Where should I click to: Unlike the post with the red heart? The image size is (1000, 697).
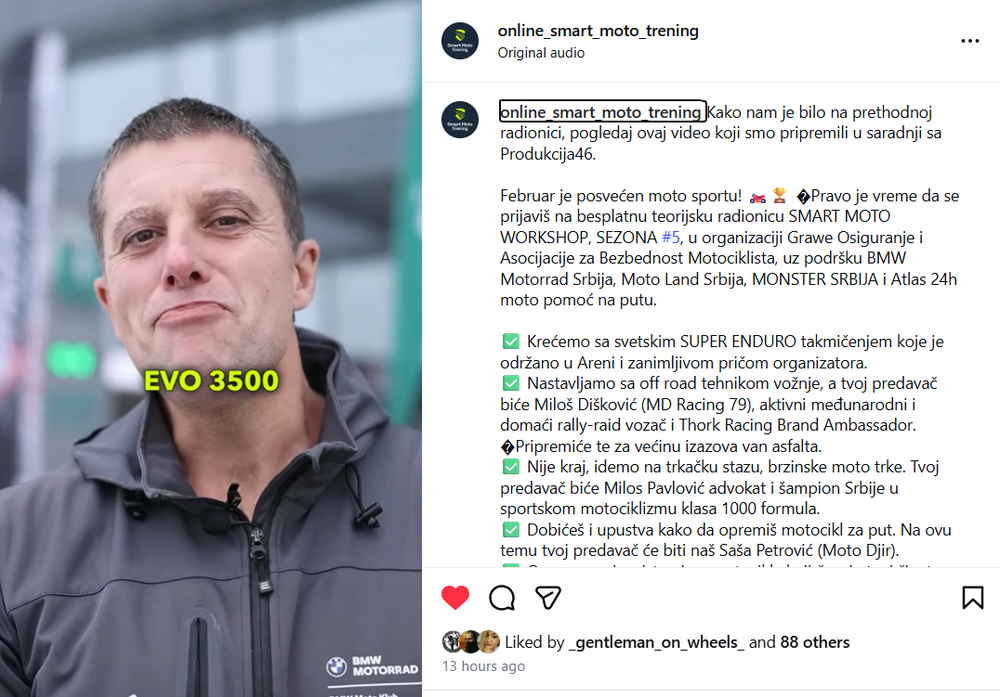pyautogui.click(x=455, y=598)
